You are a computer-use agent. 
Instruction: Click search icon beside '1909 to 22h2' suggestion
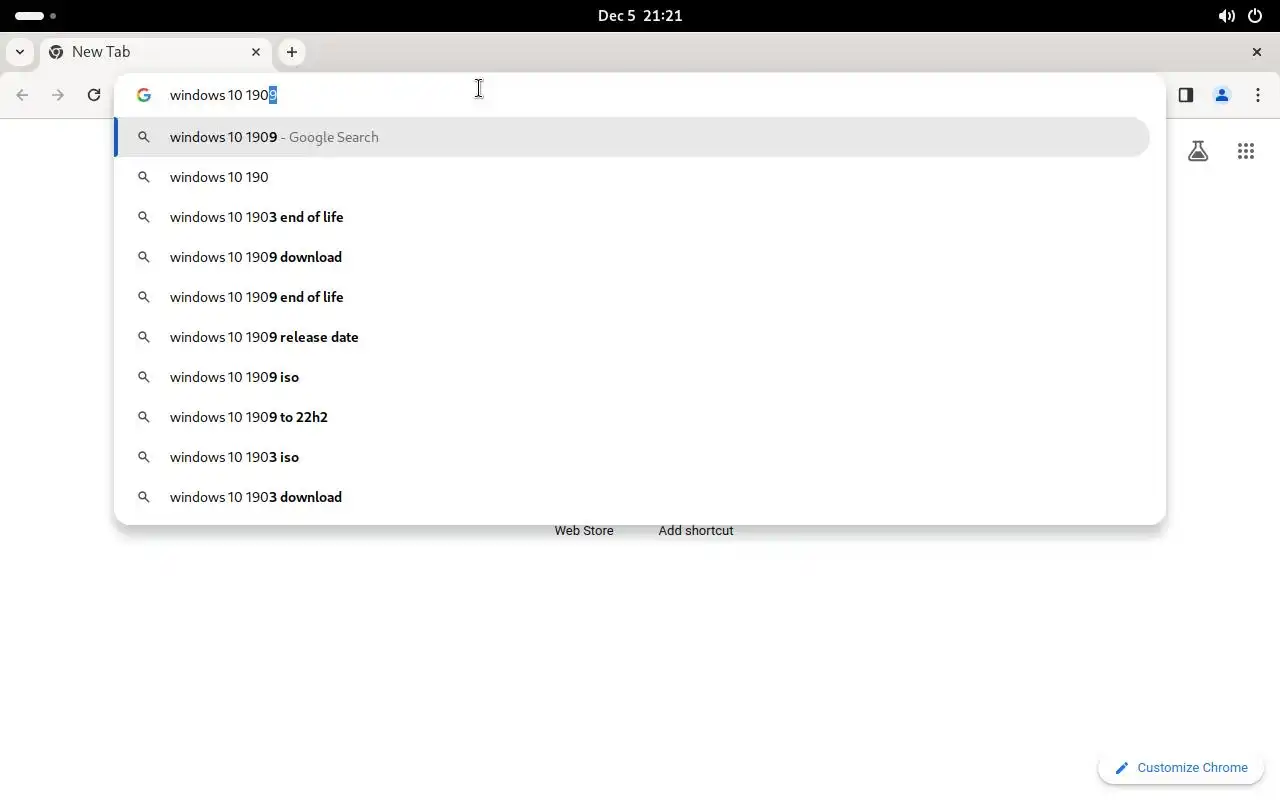pyautogui.click(x=144, y=417)
